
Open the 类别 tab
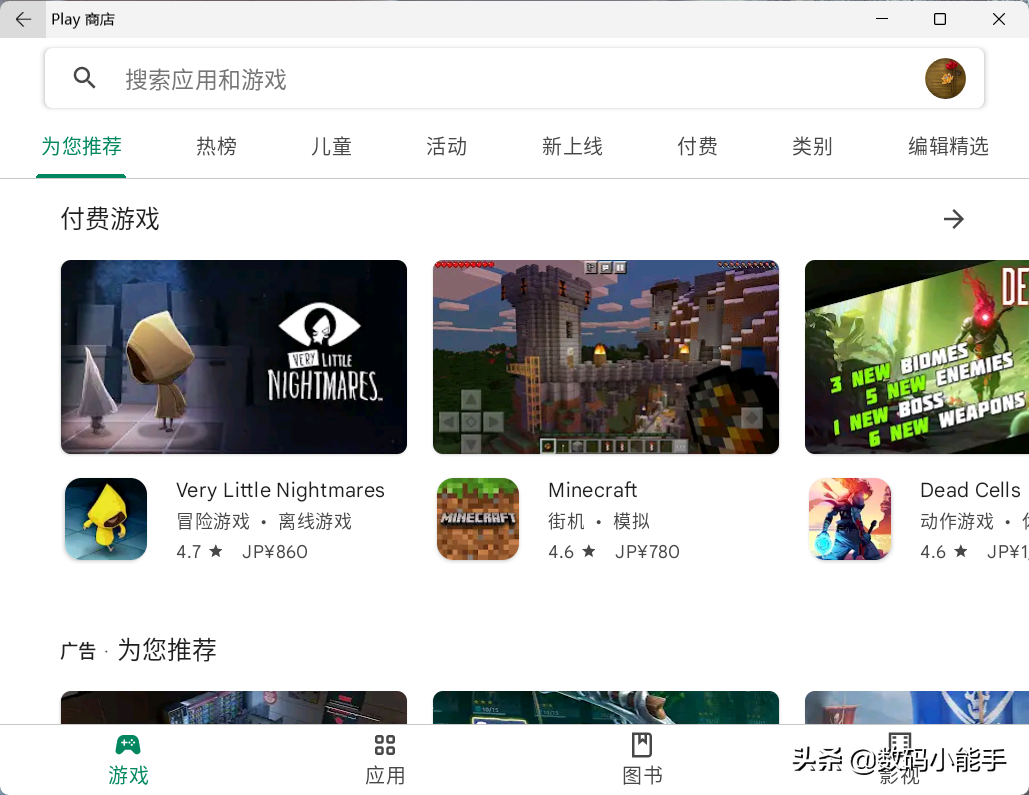click(x=812, y=146)
